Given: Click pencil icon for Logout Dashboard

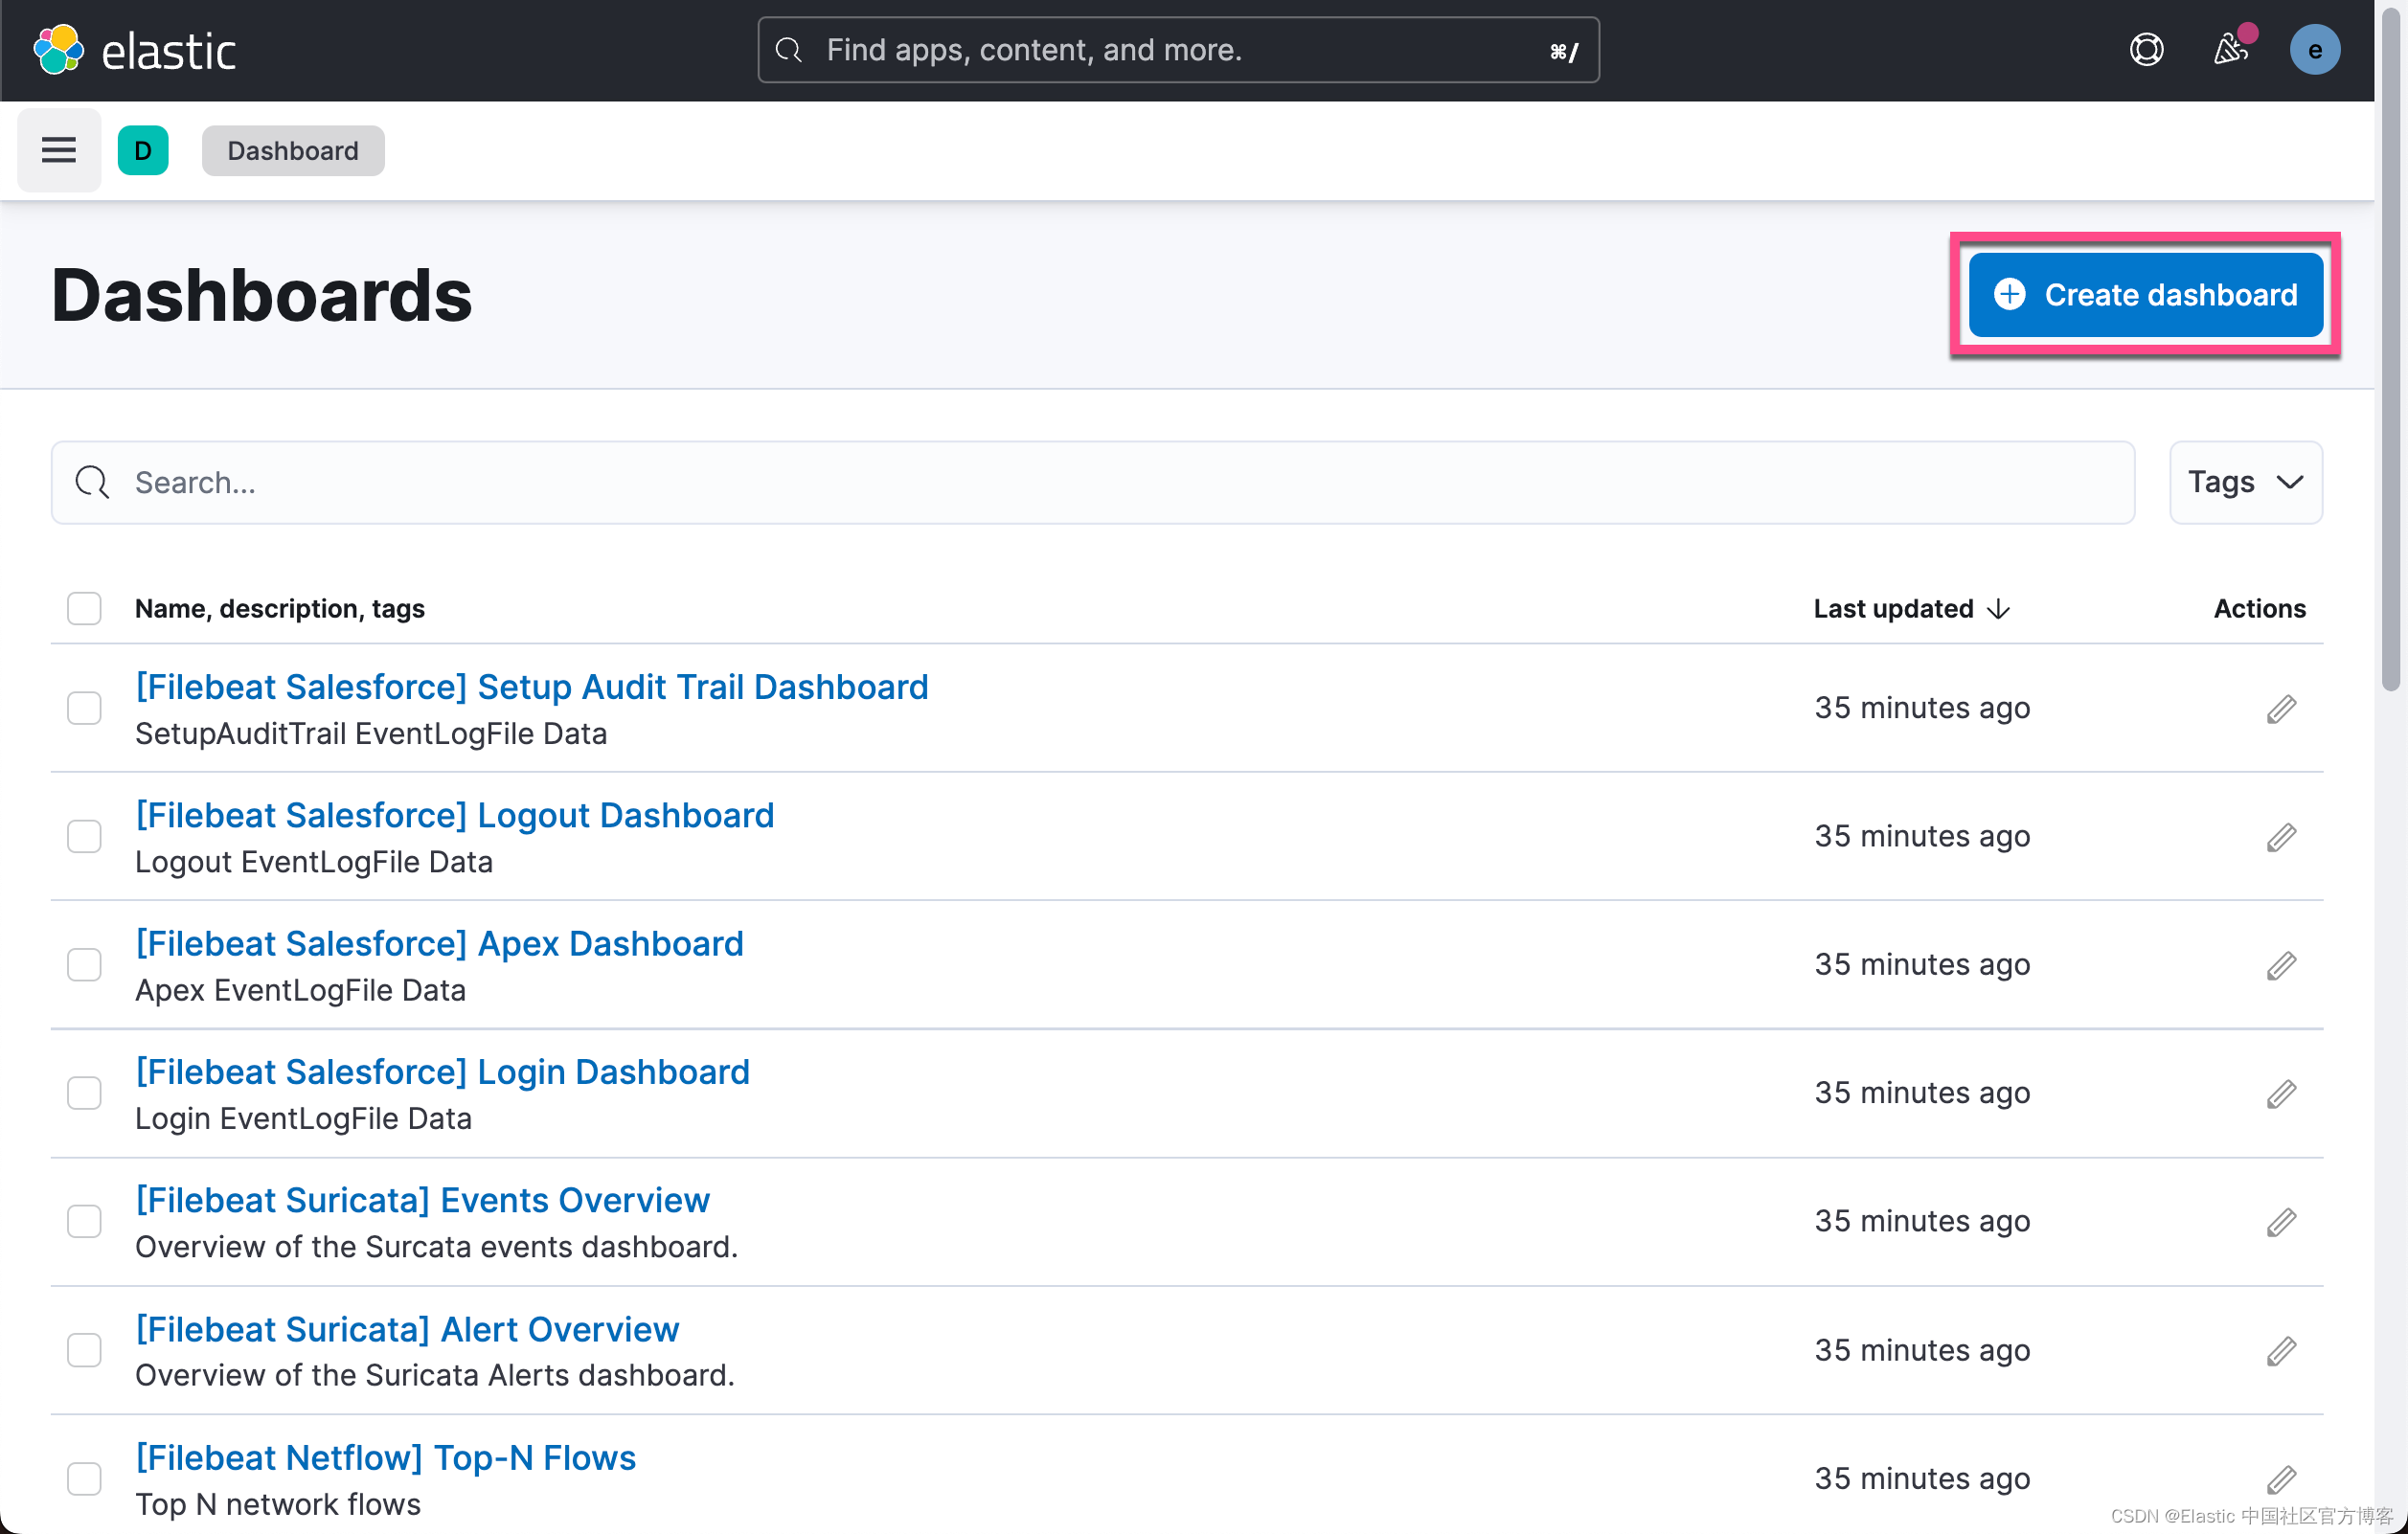Looking at the screenshot, I should click(2281, 836).
